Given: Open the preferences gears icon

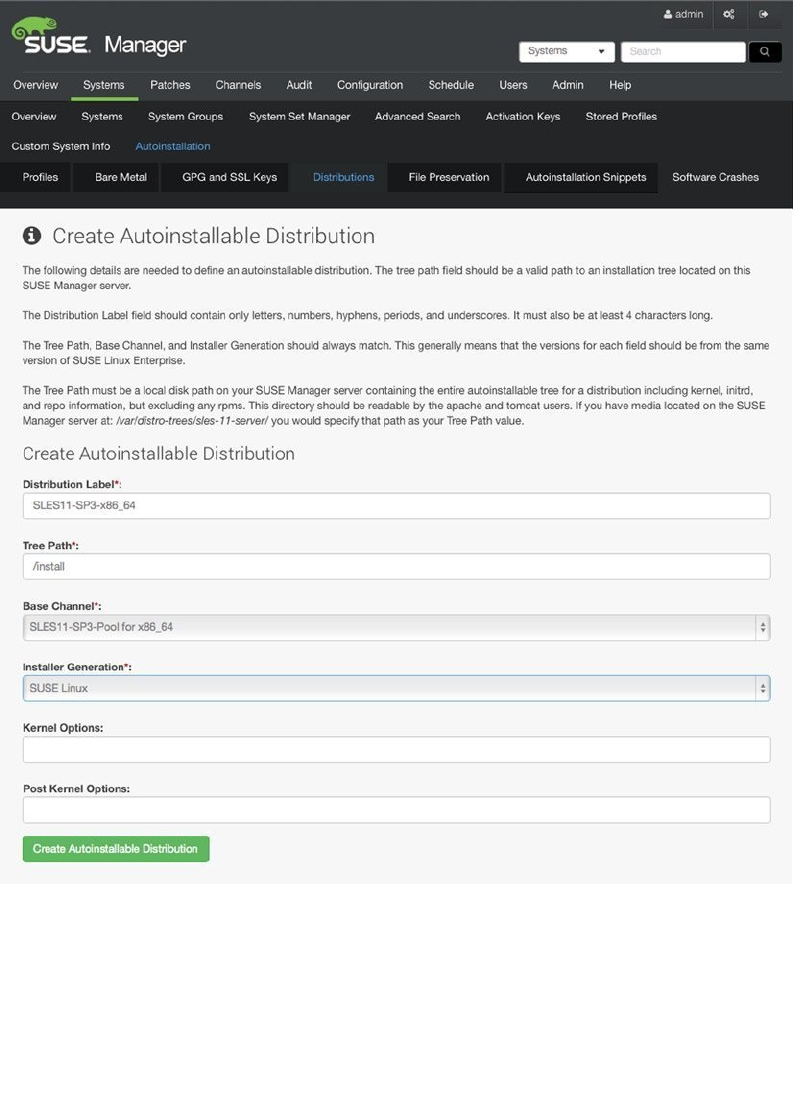Looking at the screenshot, I should point(729,15).
